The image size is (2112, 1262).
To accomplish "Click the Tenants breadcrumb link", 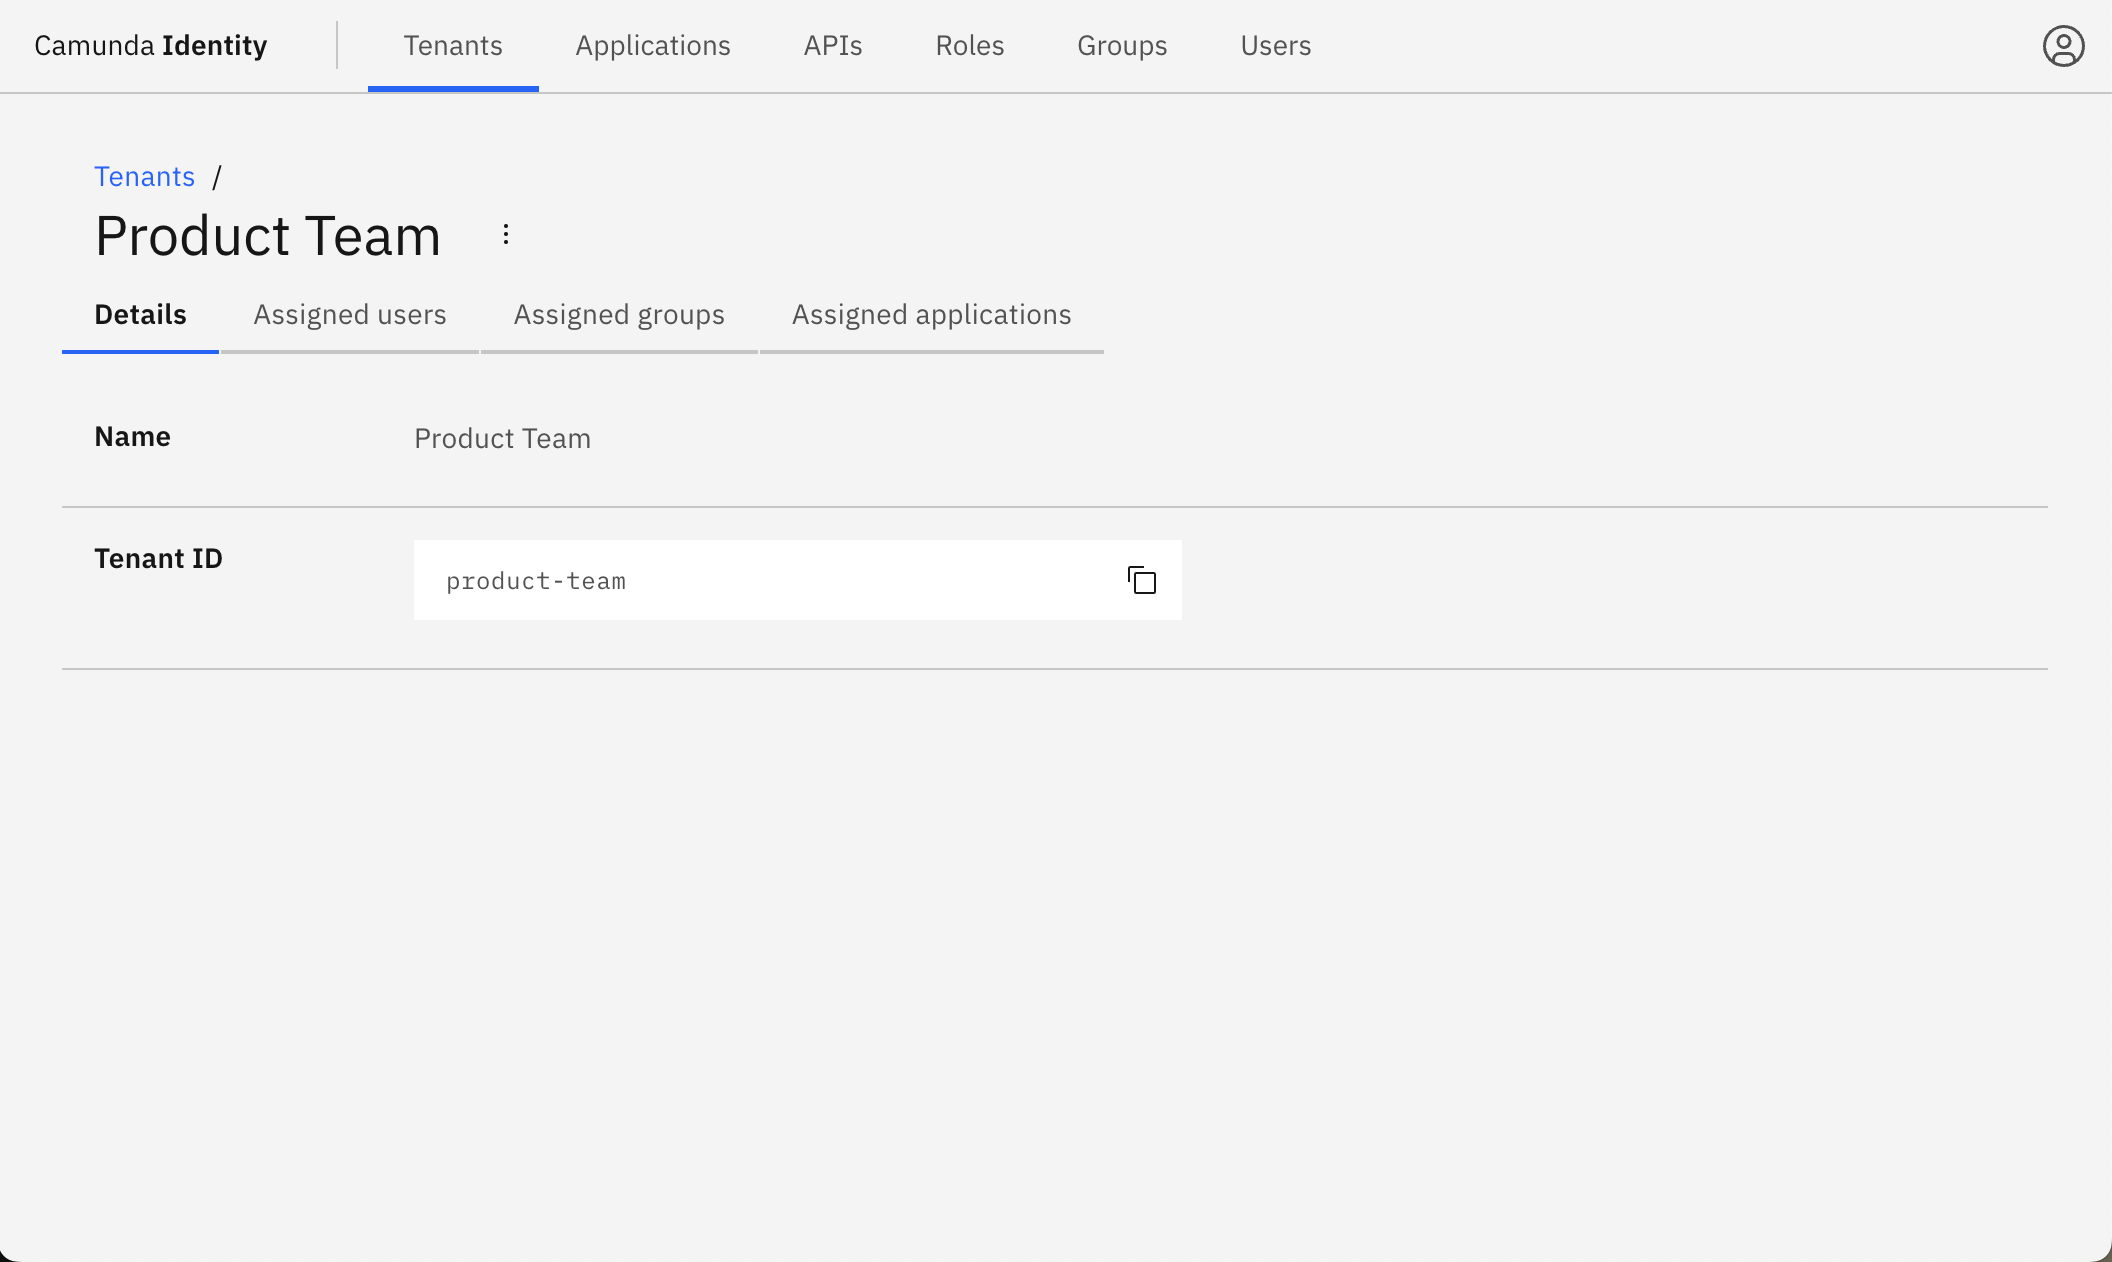I will coord(144,177).
